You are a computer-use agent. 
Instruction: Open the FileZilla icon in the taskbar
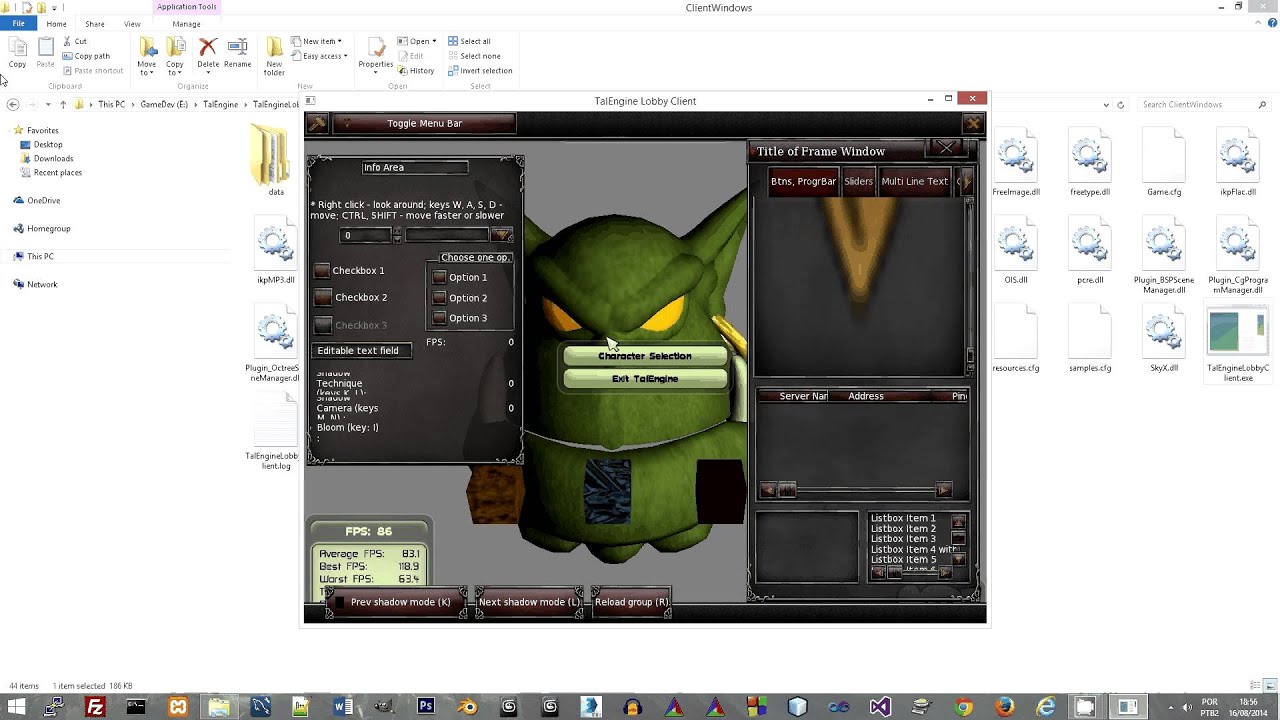click(95, 707)
